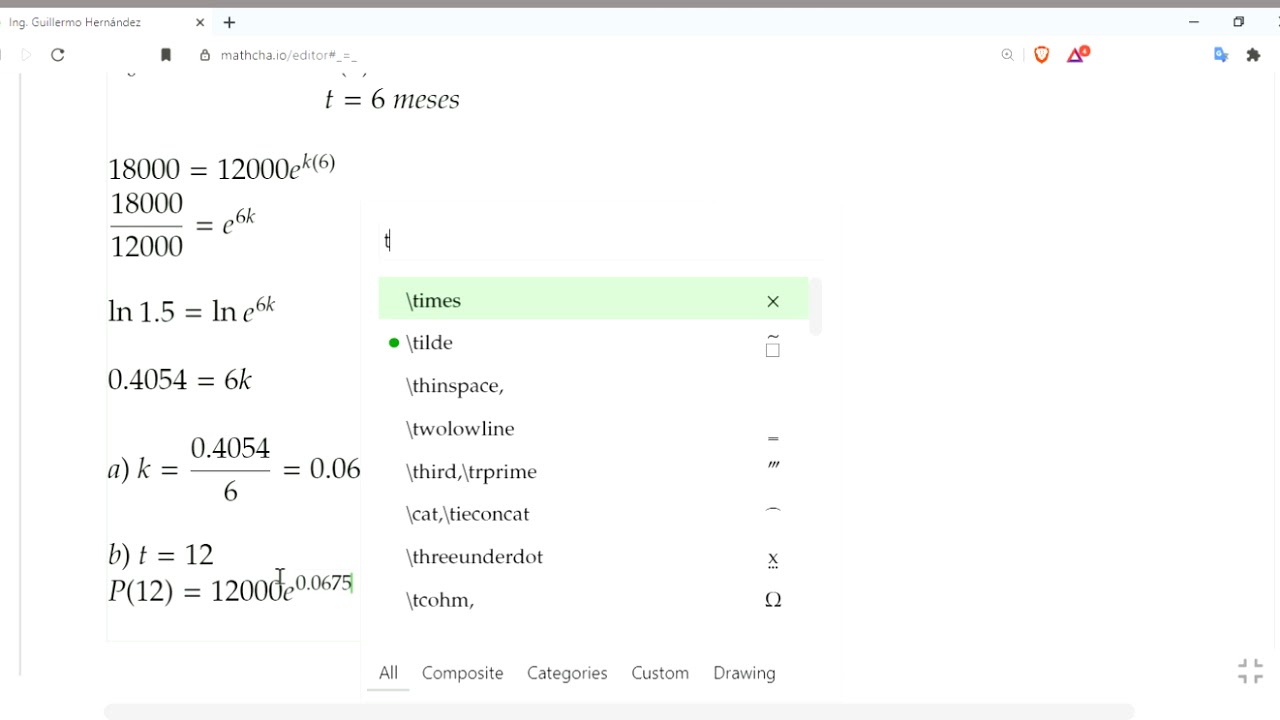Select the \times symbol suggestion
Image resolution: width=1280 pixels, height=720 pixels.
click(x=593, y=300)
